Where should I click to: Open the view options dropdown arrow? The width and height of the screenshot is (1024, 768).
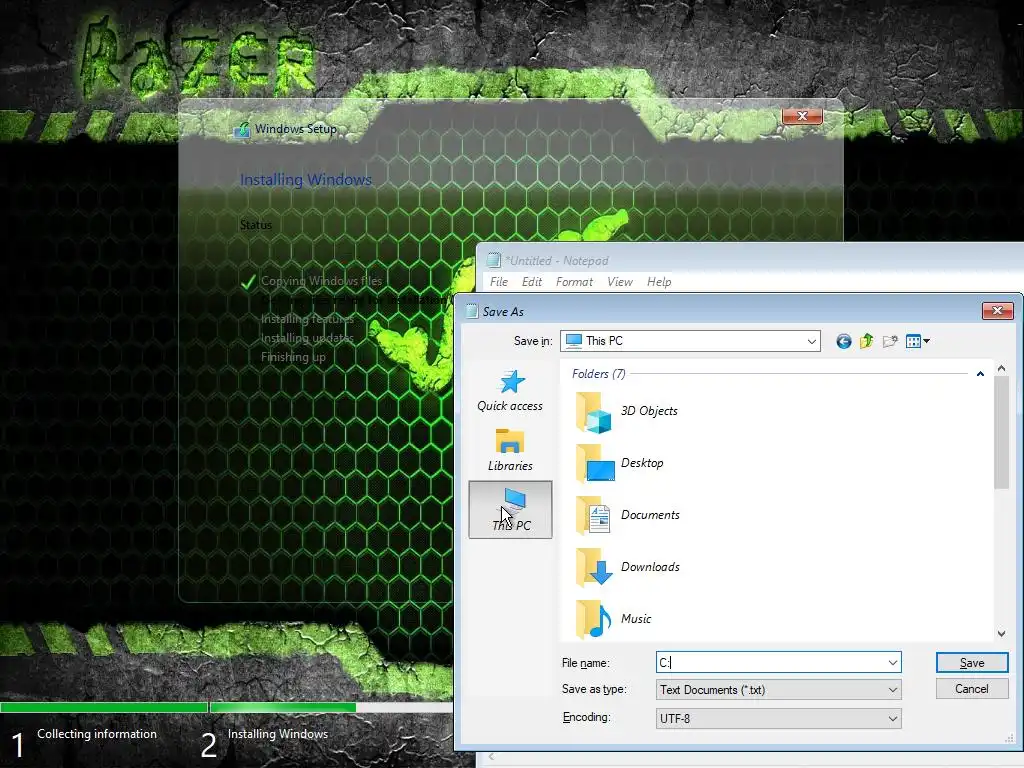(926, 341)
